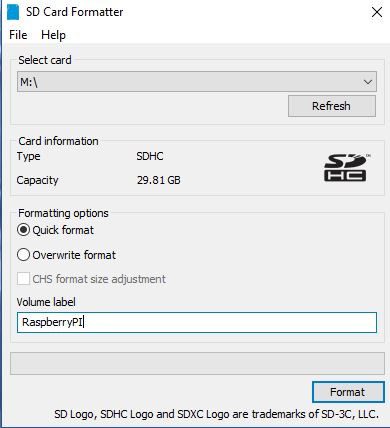Start formatting with the Format button
Image resolution: width=390 pixels, height=428 pixels.
click(x=348, y=392)
